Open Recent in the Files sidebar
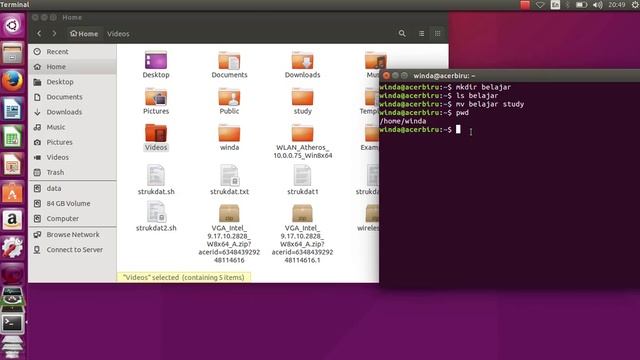640x360 pixels. point(73,52)
